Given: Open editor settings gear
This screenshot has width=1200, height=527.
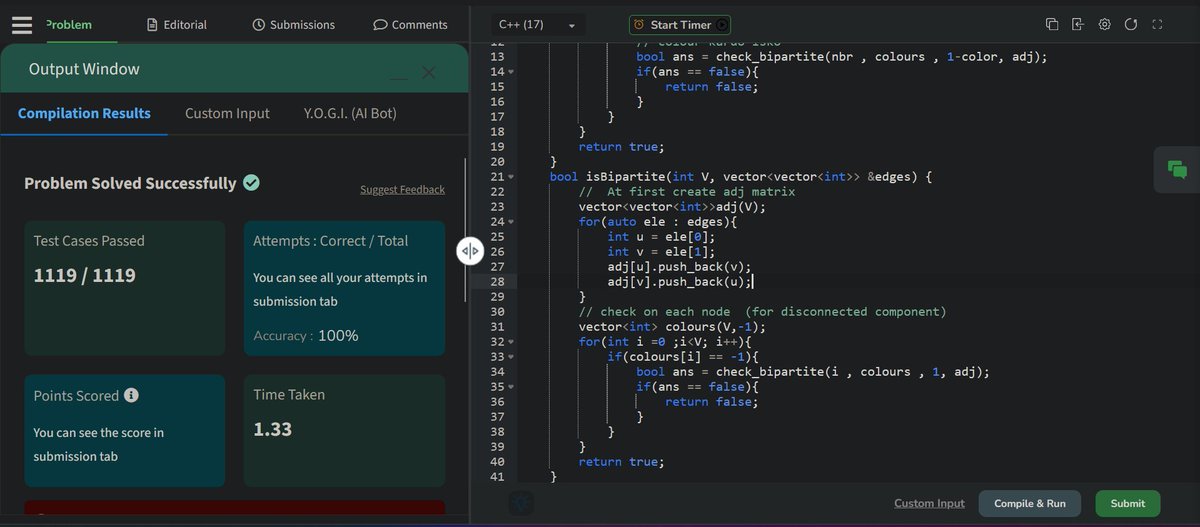Looking at the screenshot, I should (1105, 24).
